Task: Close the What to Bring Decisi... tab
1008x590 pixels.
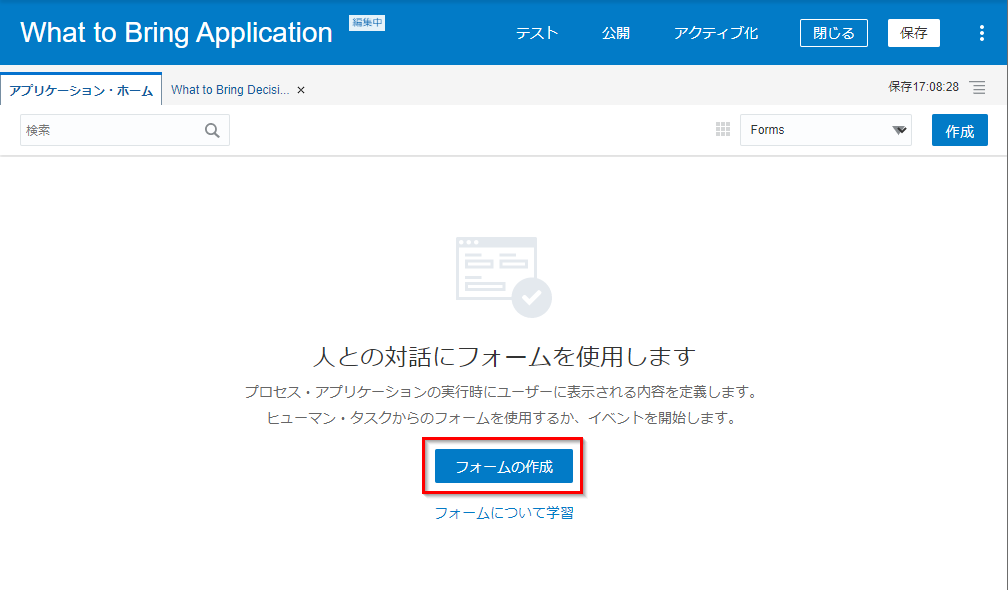Action: point(301,90)
